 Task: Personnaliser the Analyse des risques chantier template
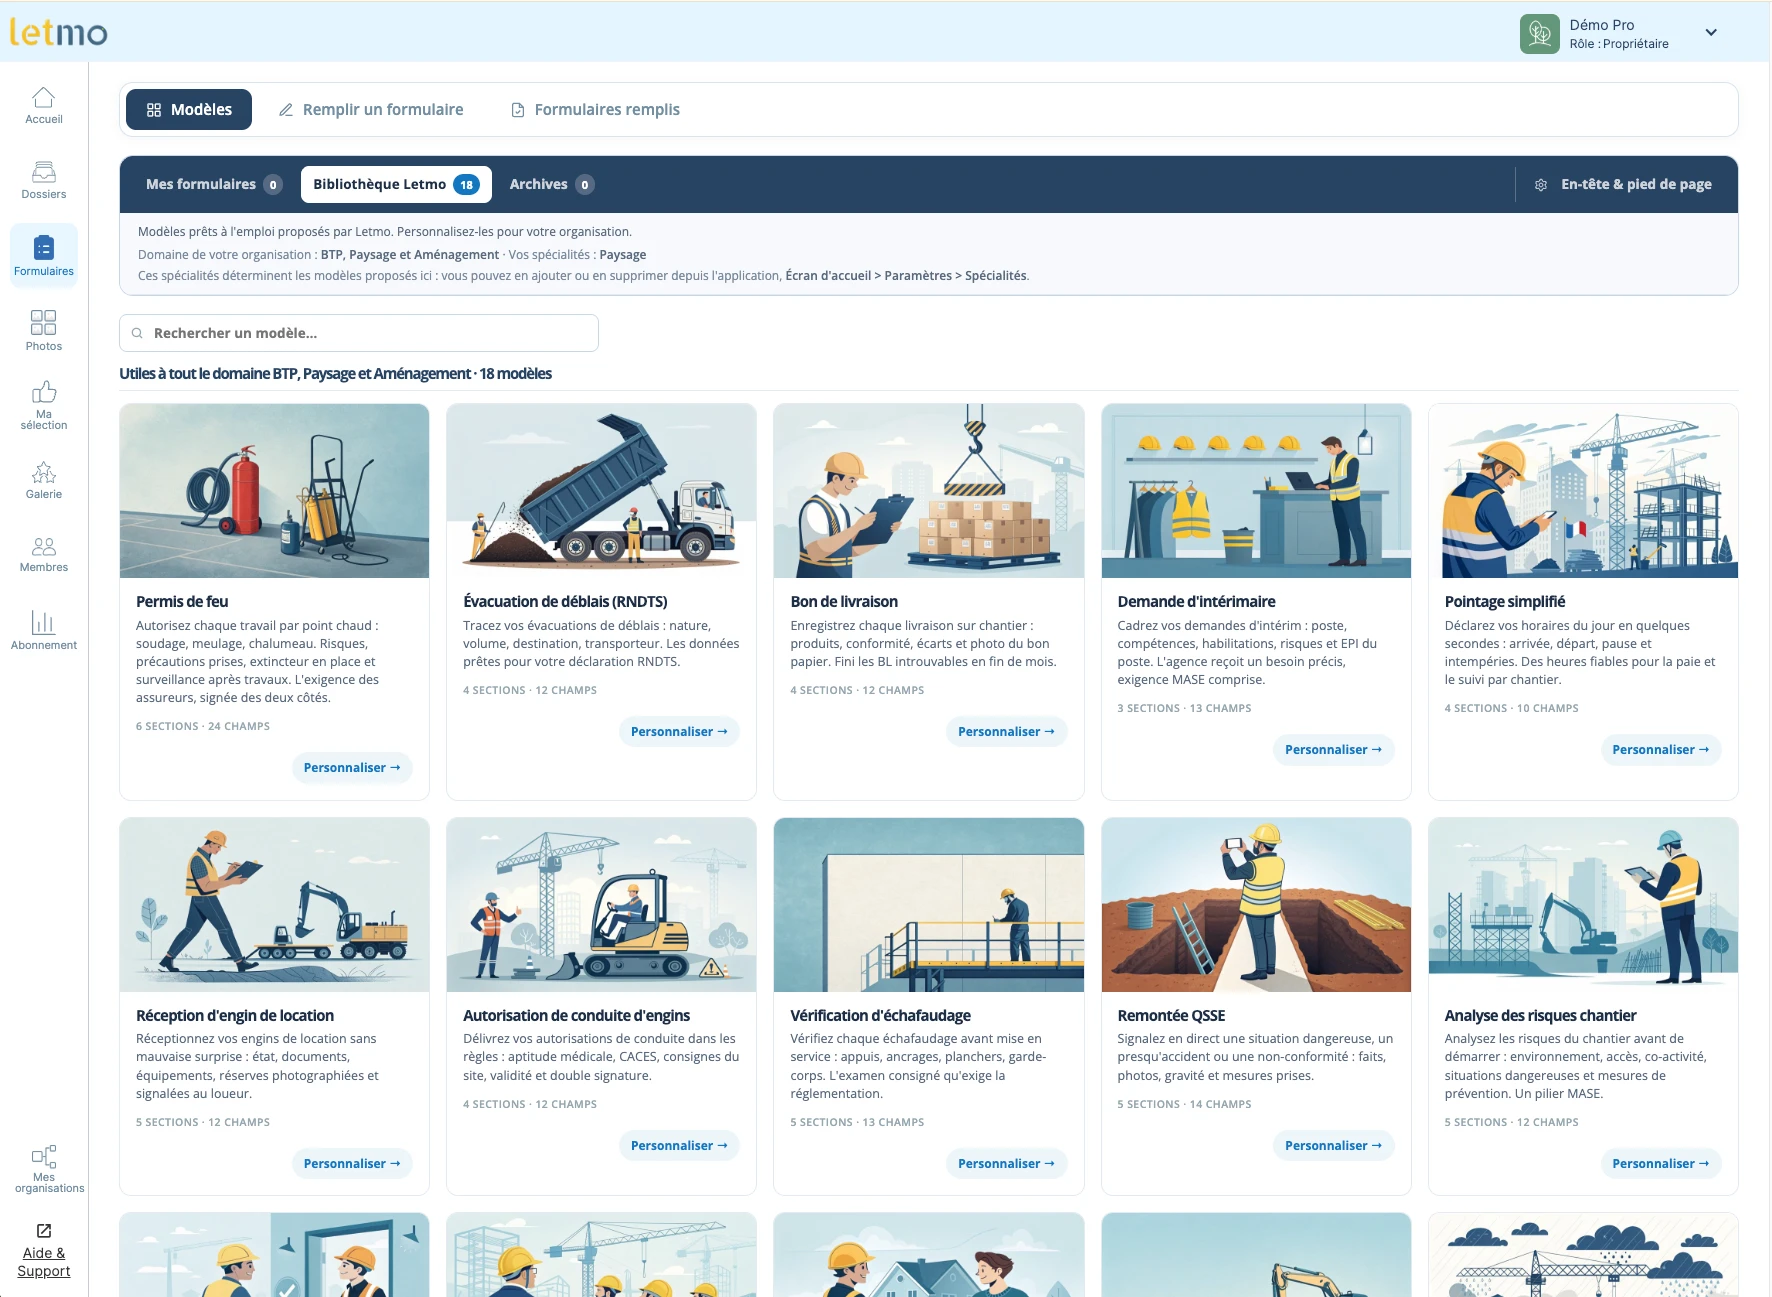pos(1660,1164)
